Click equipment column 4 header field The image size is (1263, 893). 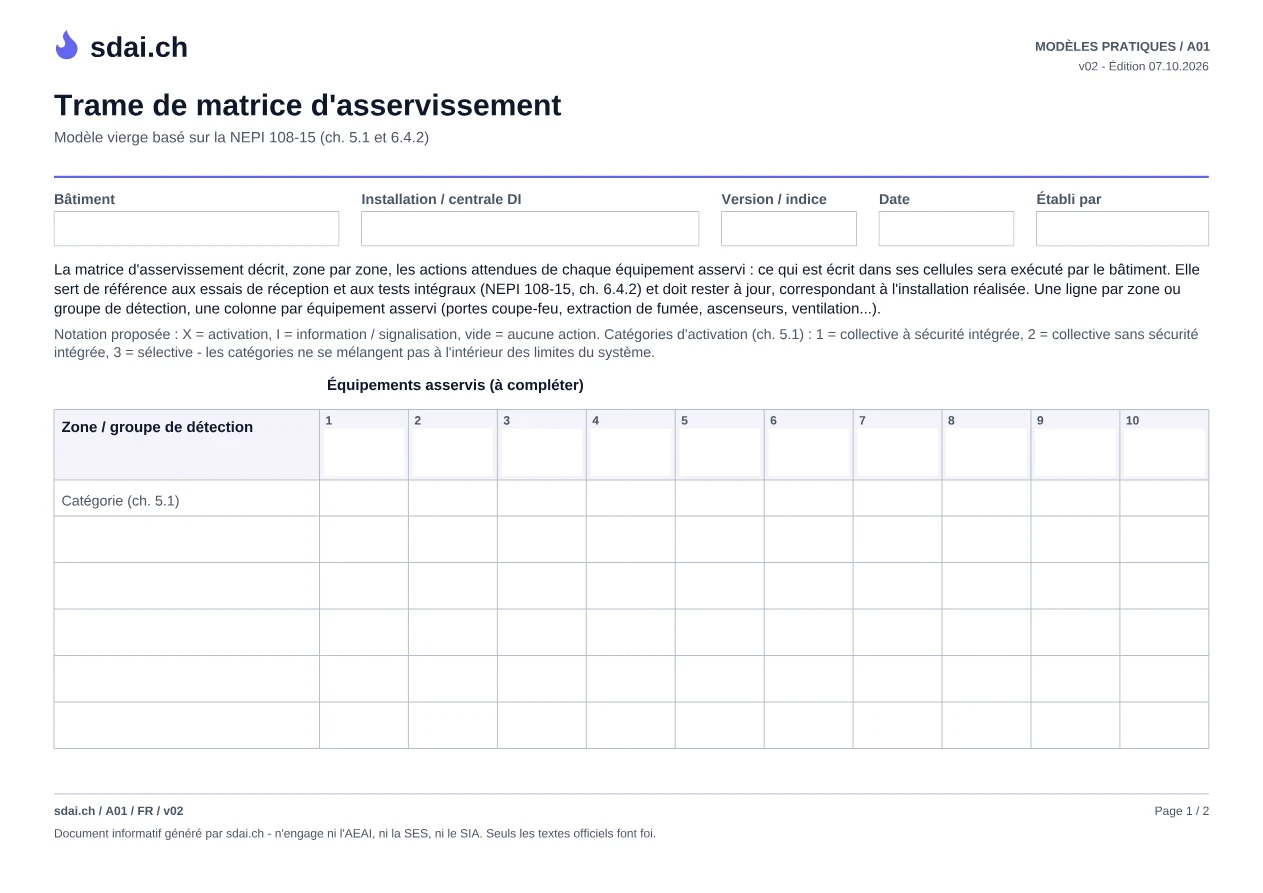[631, 453]
